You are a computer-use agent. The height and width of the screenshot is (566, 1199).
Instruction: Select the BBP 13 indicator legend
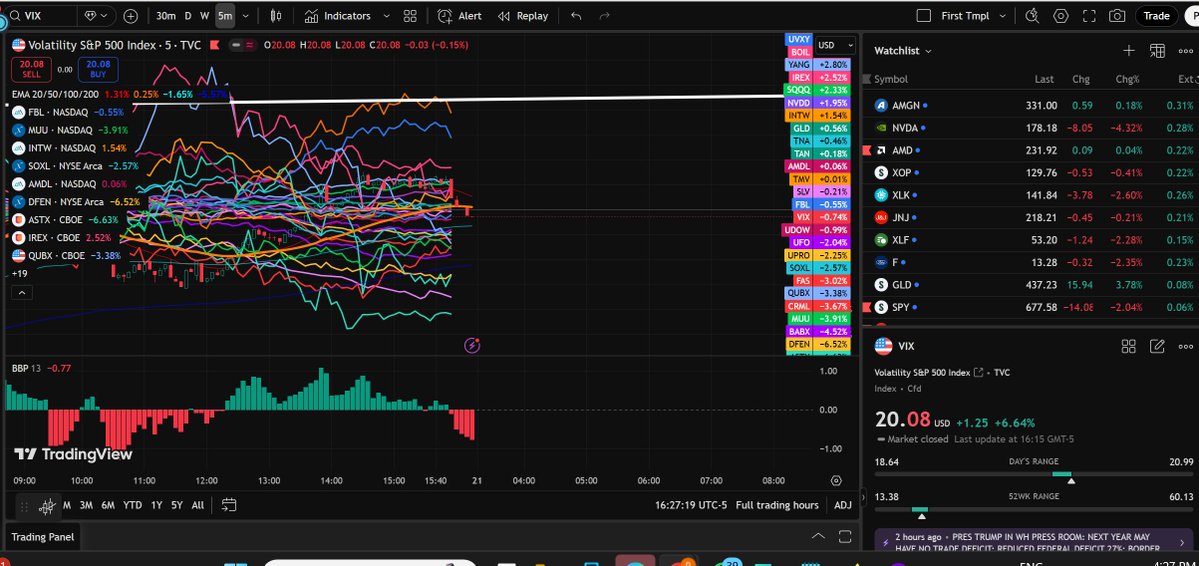coord(26,369)
